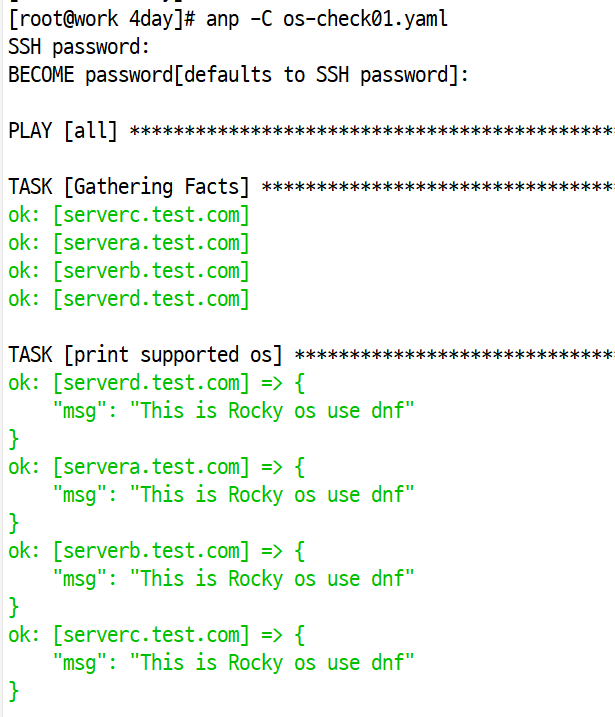Image resolution: width=615 pixels, height=717 pixels.
Task: Click serverd.test.com under Gathering Facts
Action: 151,299
